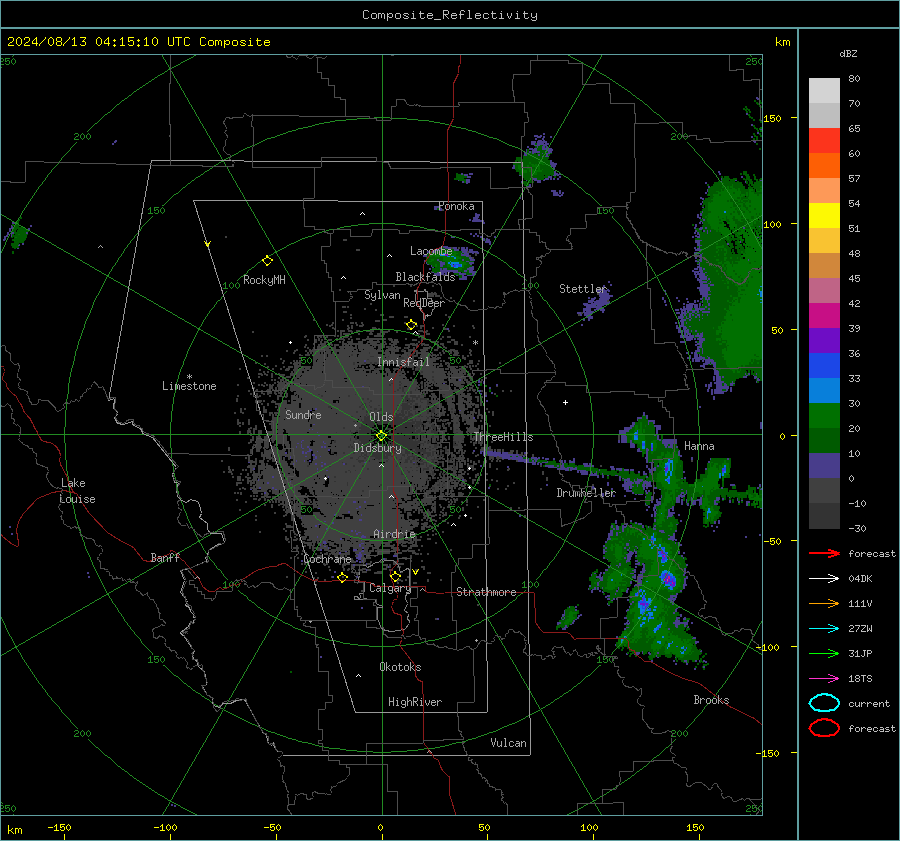Click the Cochrane city label
900x841 pixels.
click(327, 559)
